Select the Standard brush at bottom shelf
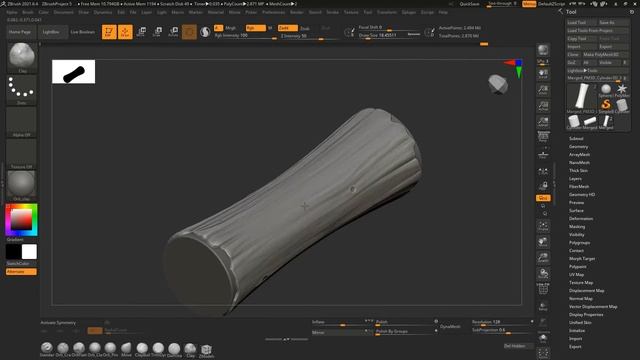 click(x=47, y=349)
